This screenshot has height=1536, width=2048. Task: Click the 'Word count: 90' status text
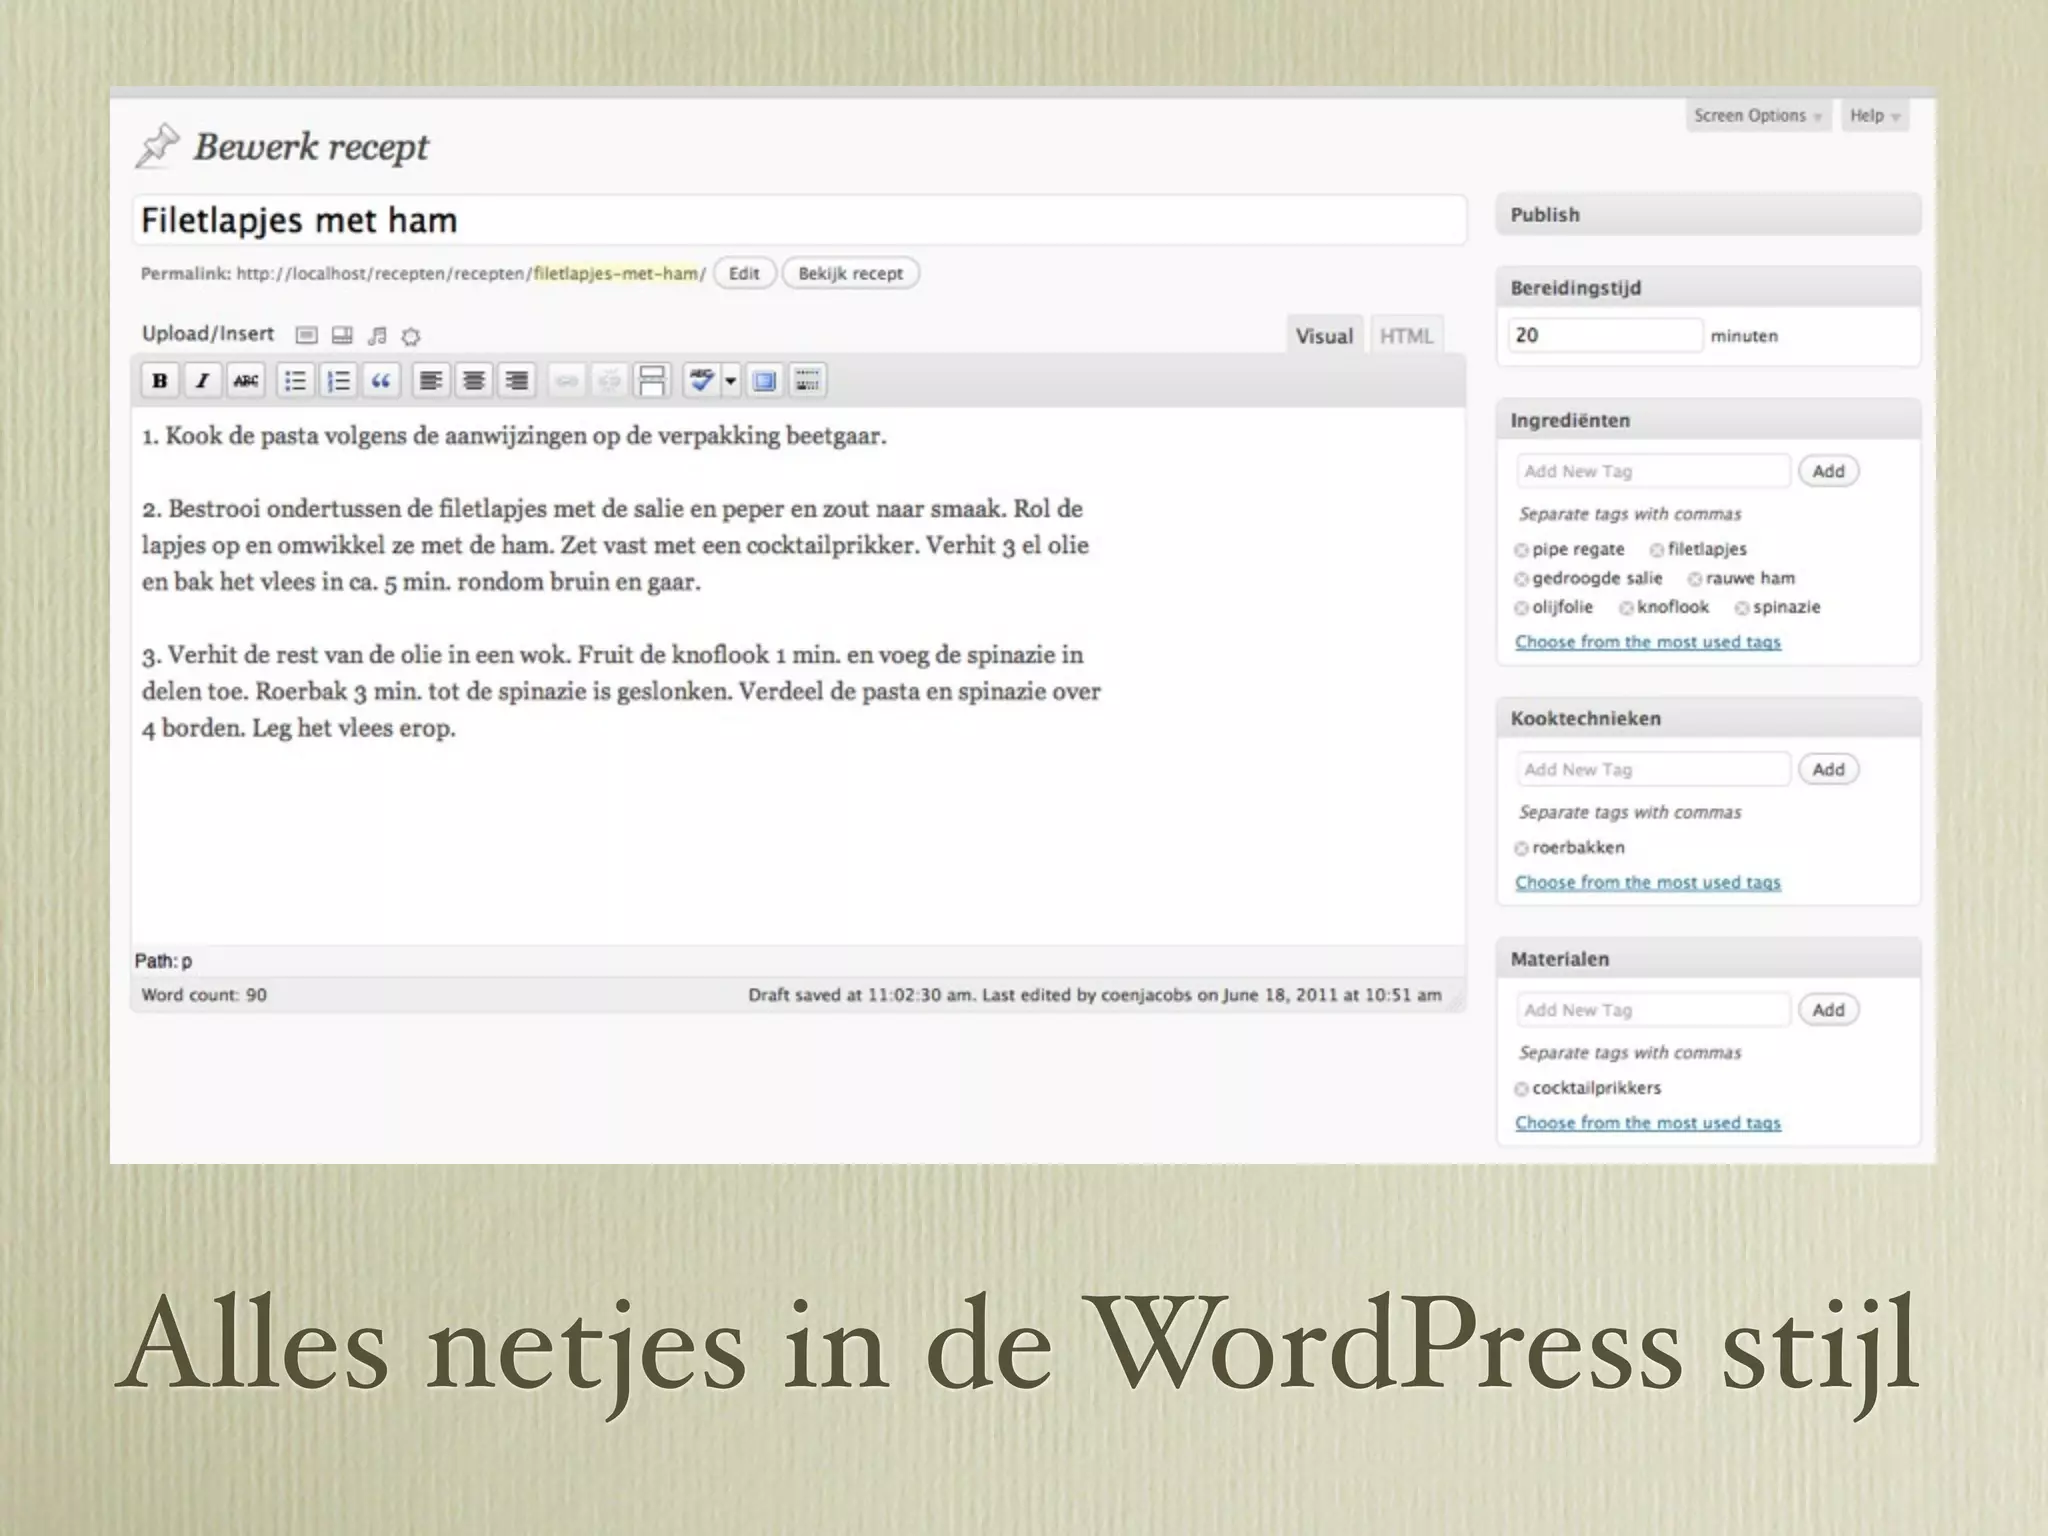click(204, 995)
